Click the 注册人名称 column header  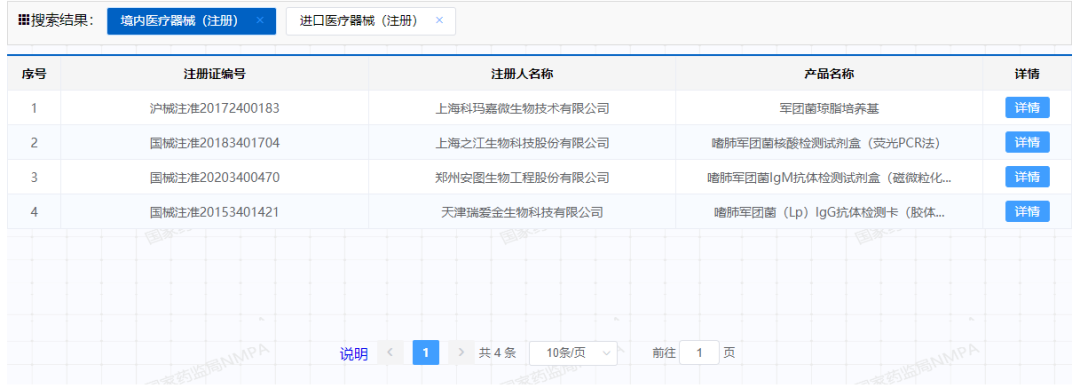(521, 74)
